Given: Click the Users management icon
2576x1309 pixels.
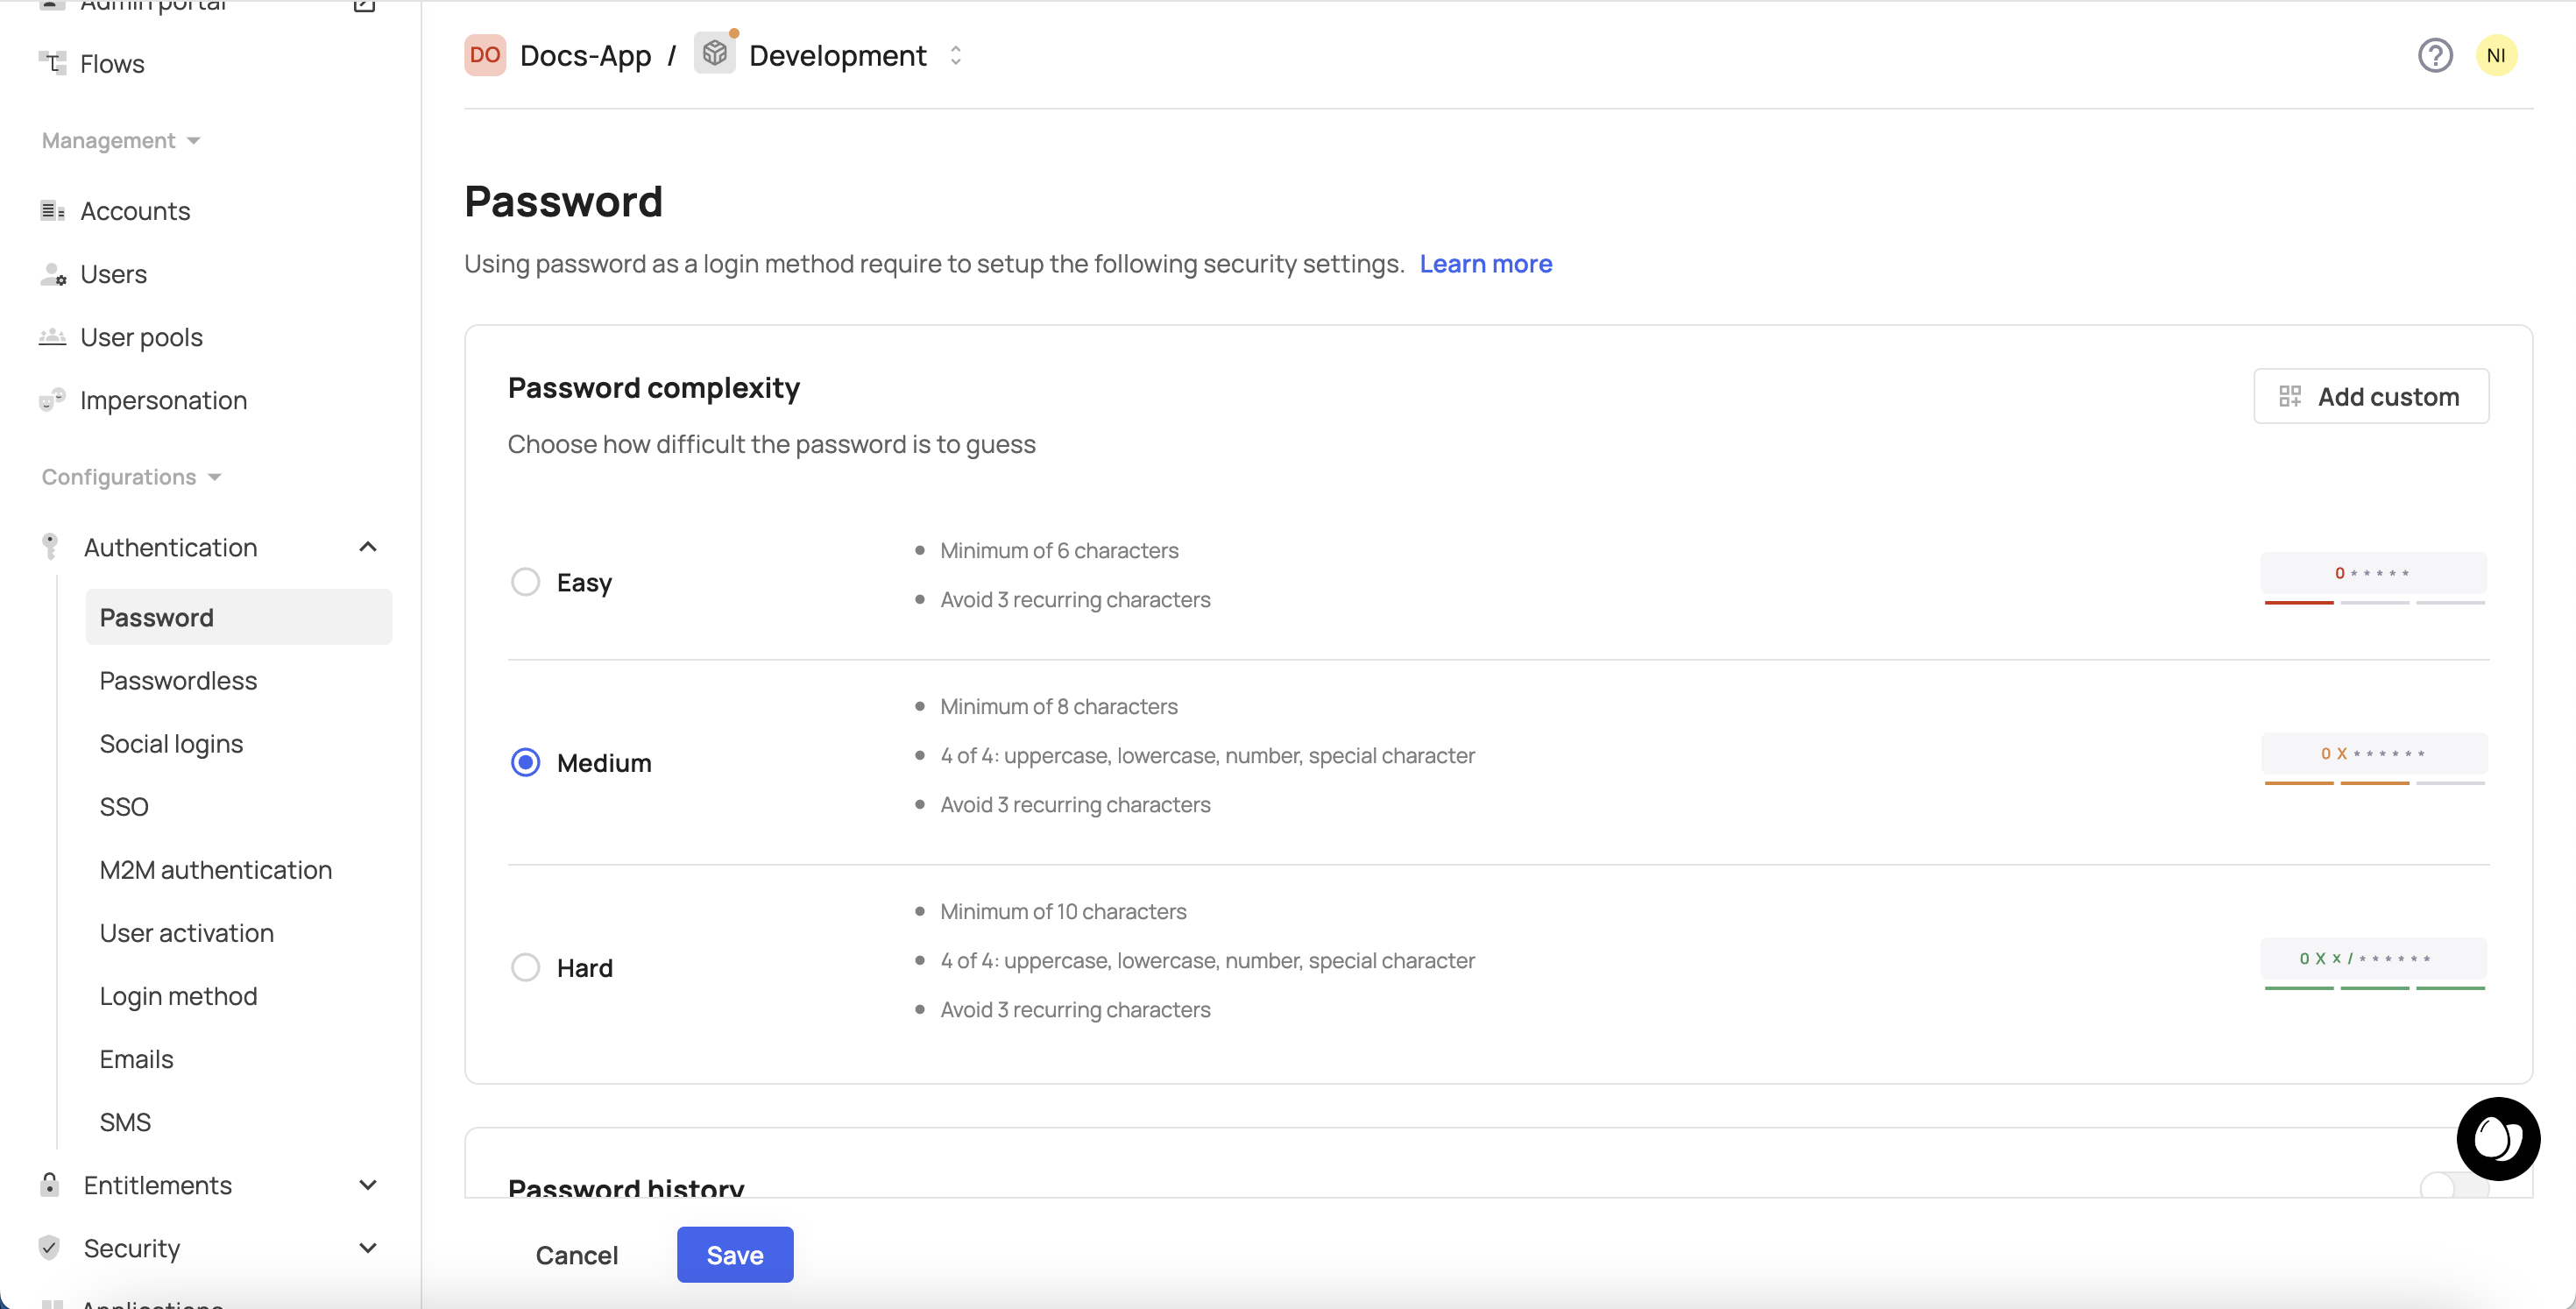Looking at the screenshot, I should coord(52,274).
